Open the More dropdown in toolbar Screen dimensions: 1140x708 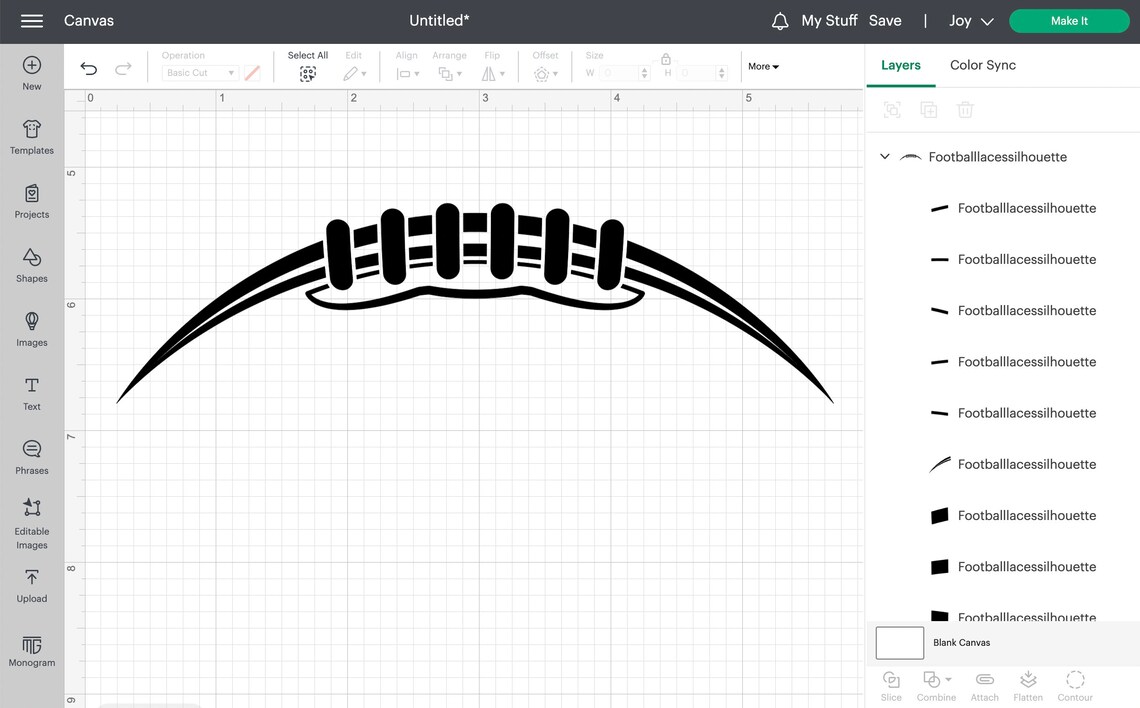click(x=762, y=66)
